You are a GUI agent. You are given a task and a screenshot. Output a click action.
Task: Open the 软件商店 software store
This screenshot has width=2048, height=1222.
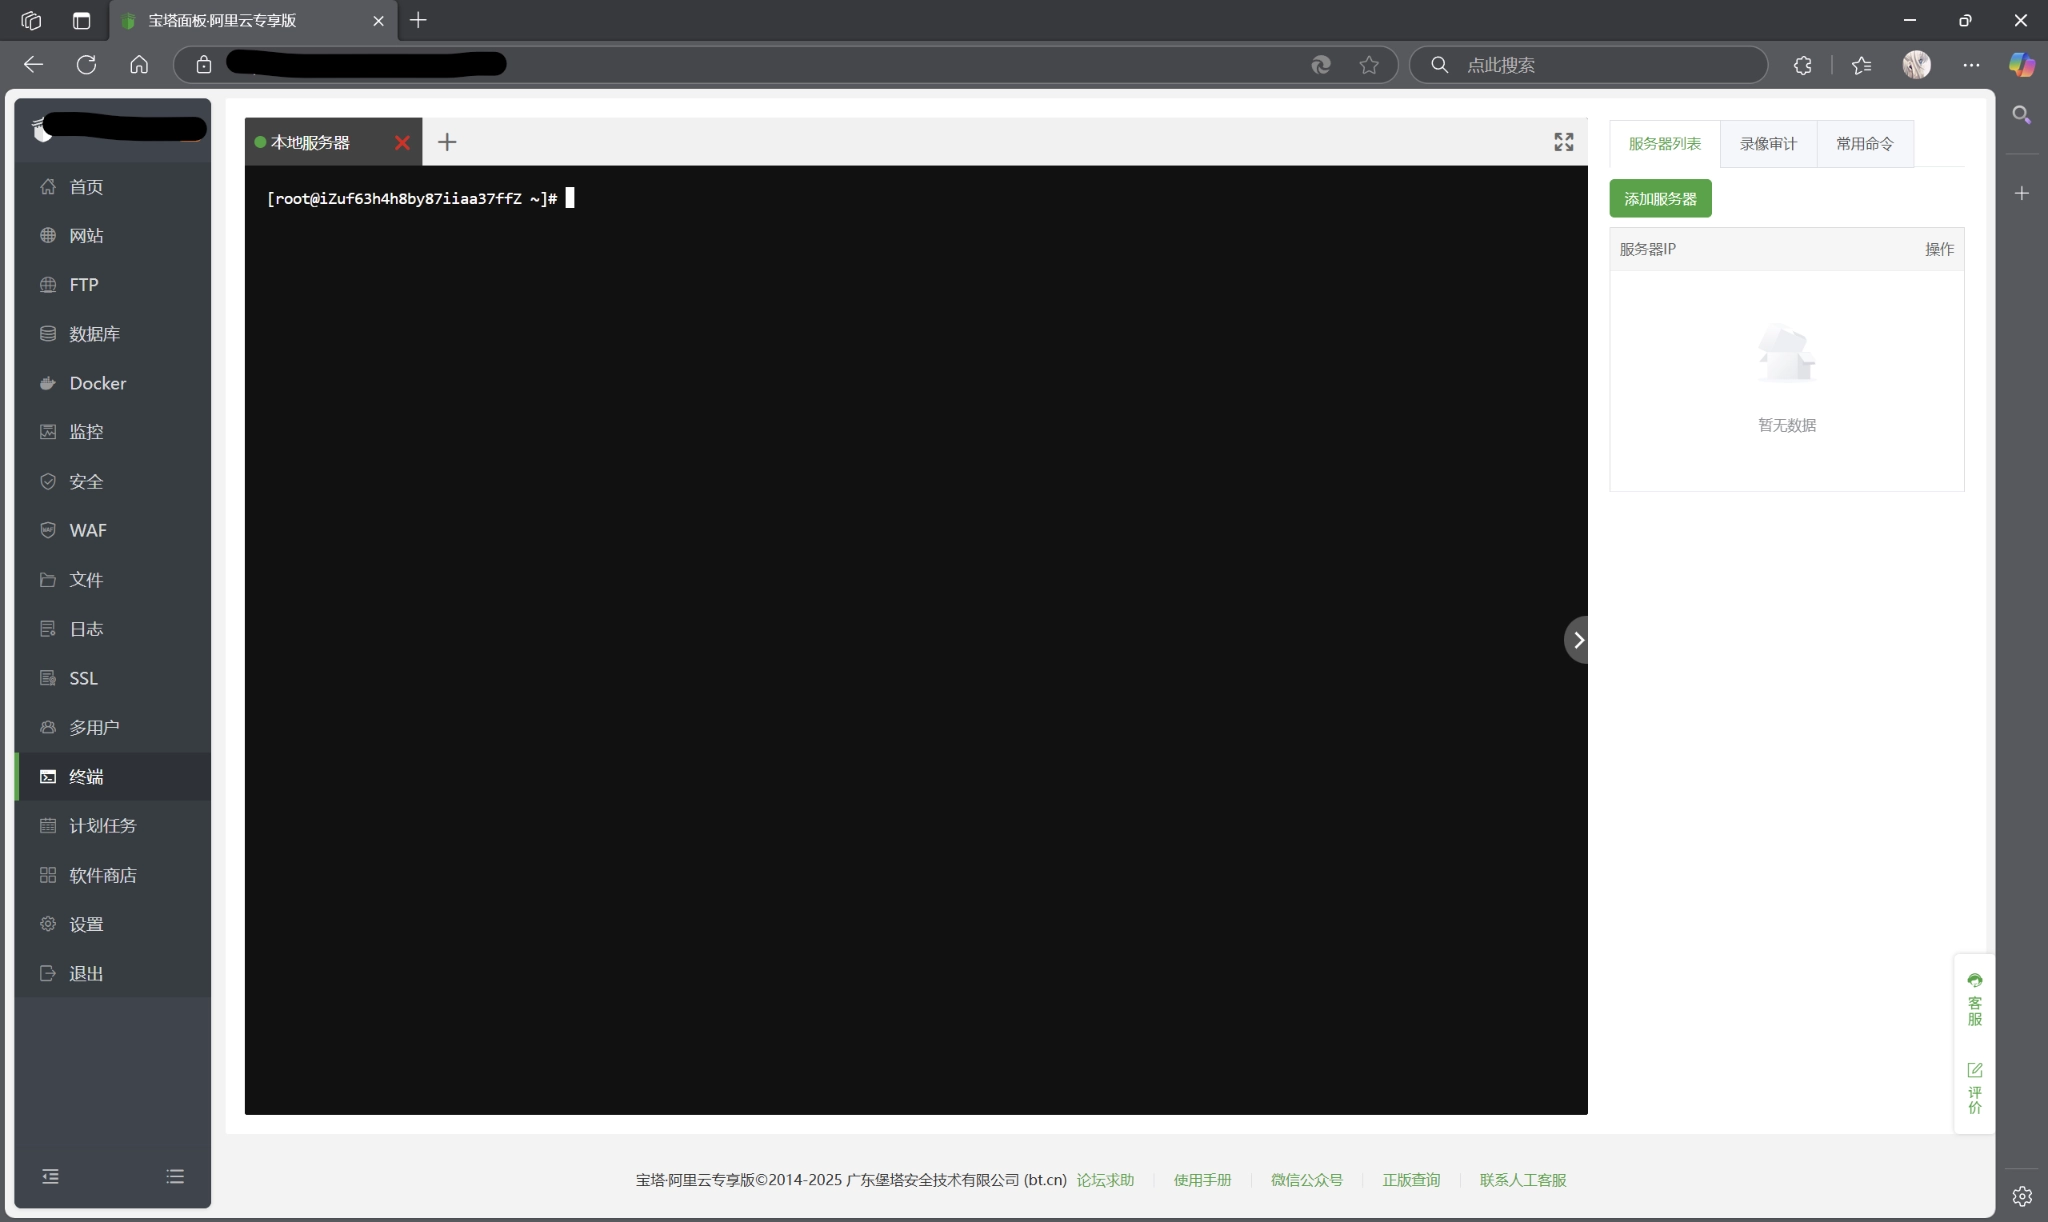[102, 875]
